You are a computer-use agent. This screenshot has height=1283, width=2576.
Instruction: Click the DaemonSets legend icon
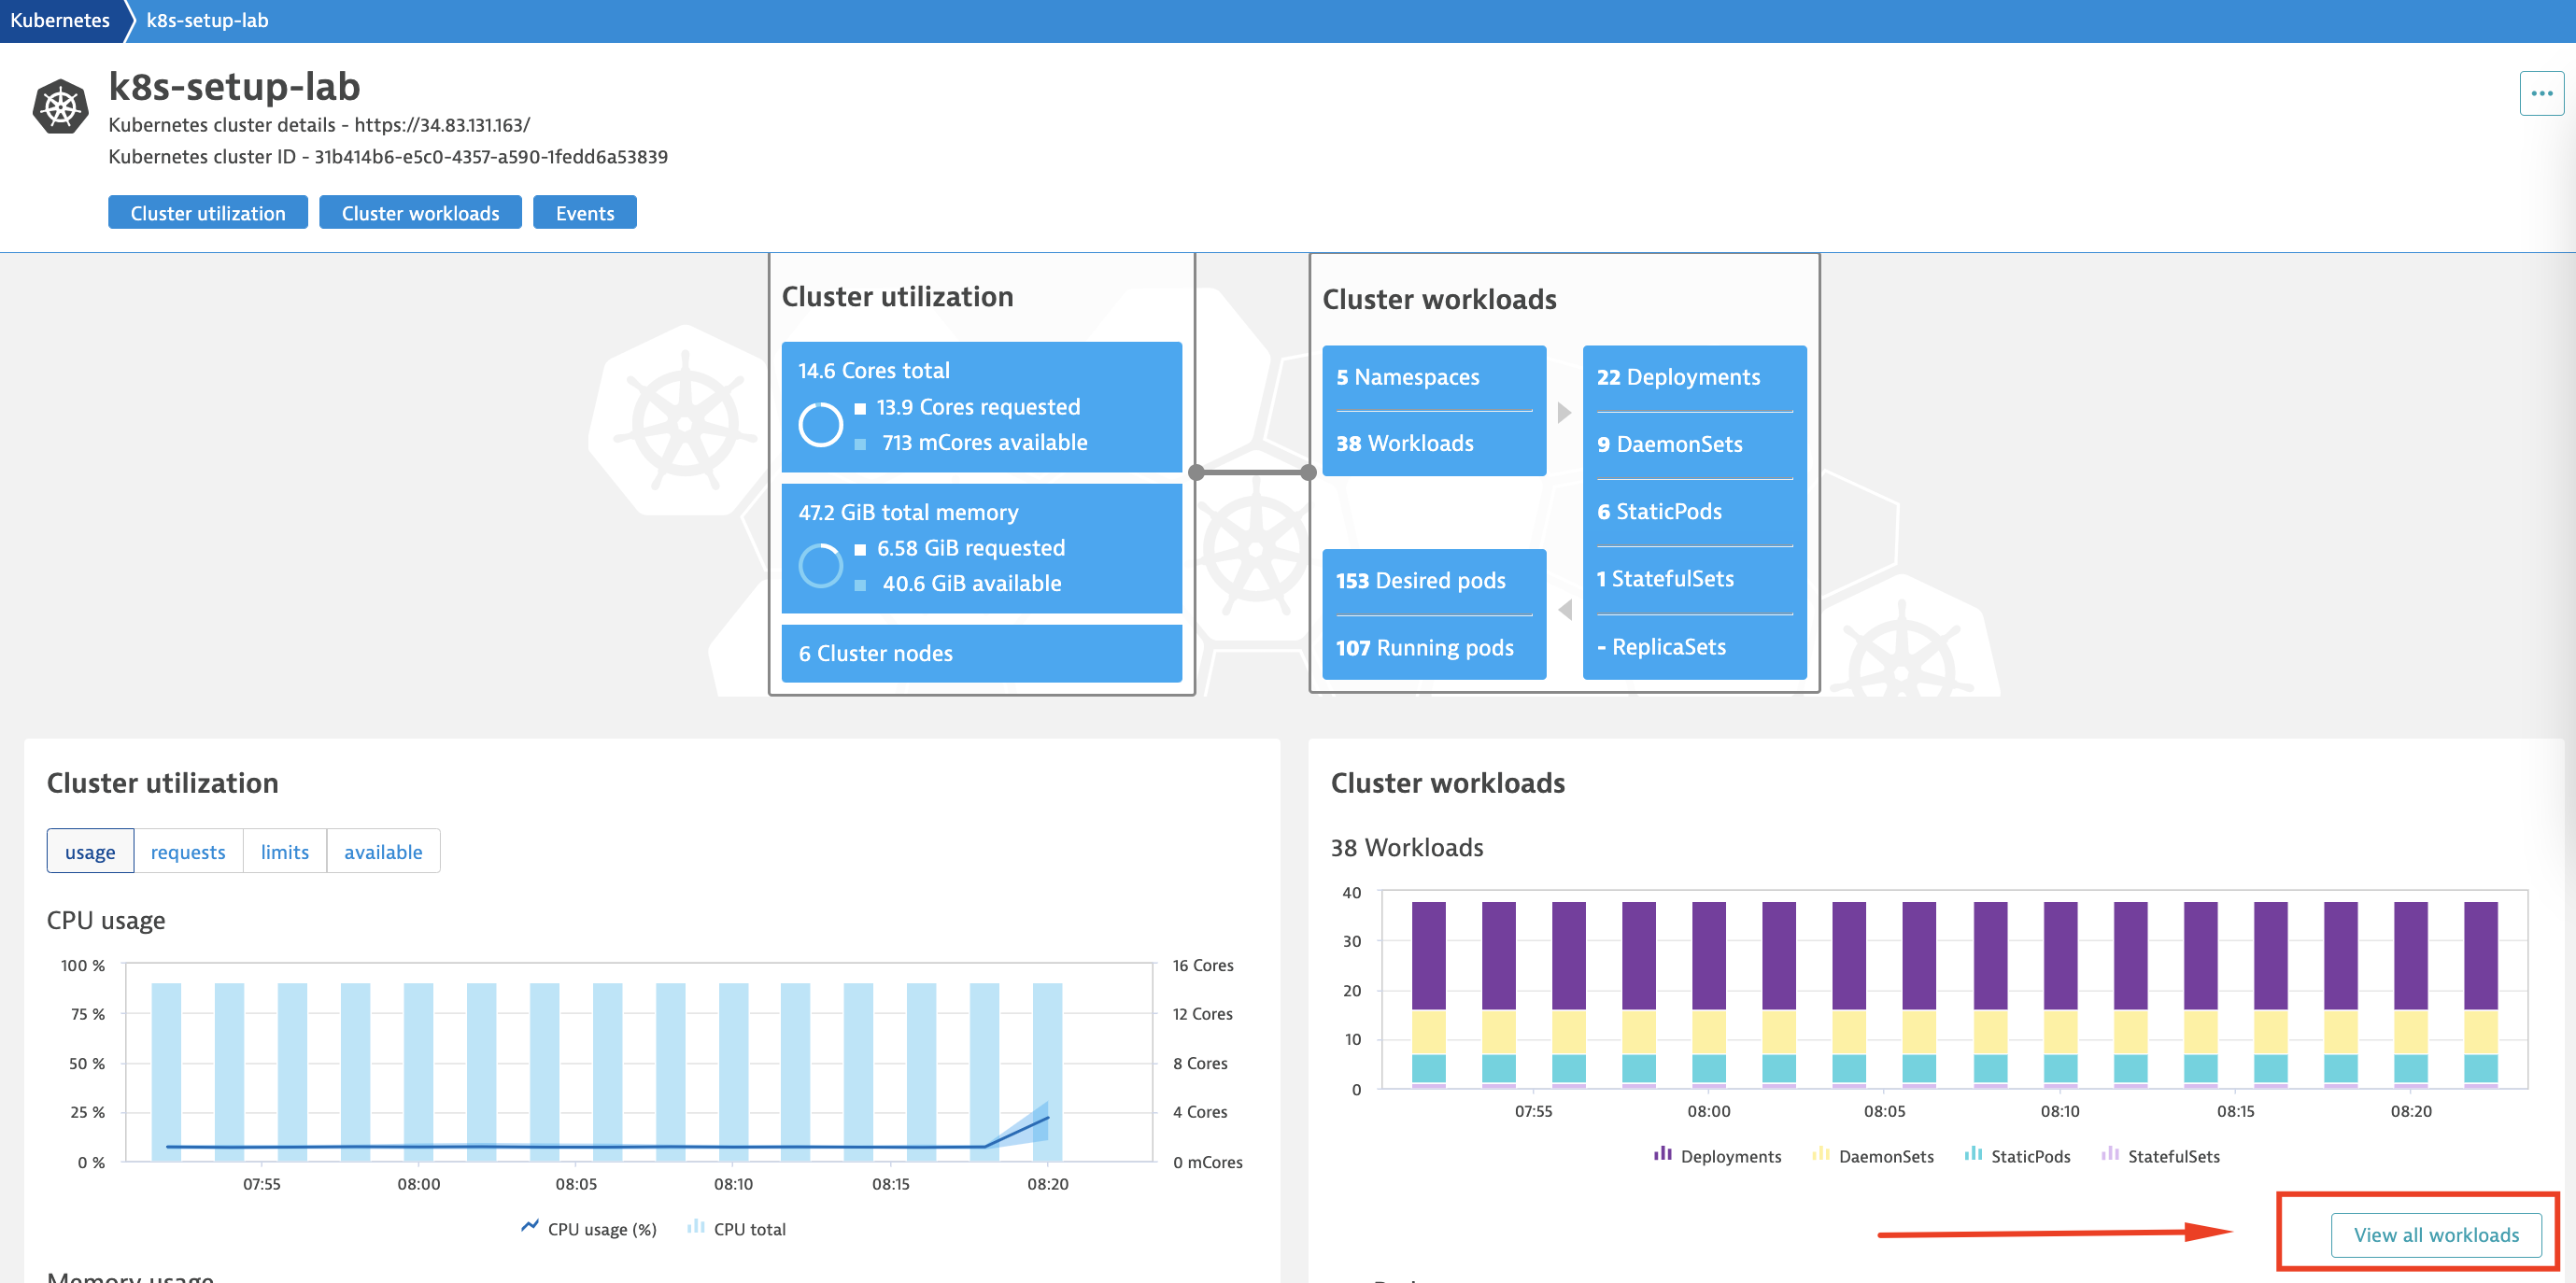pyautogui.click(x=1821, y=1155)
